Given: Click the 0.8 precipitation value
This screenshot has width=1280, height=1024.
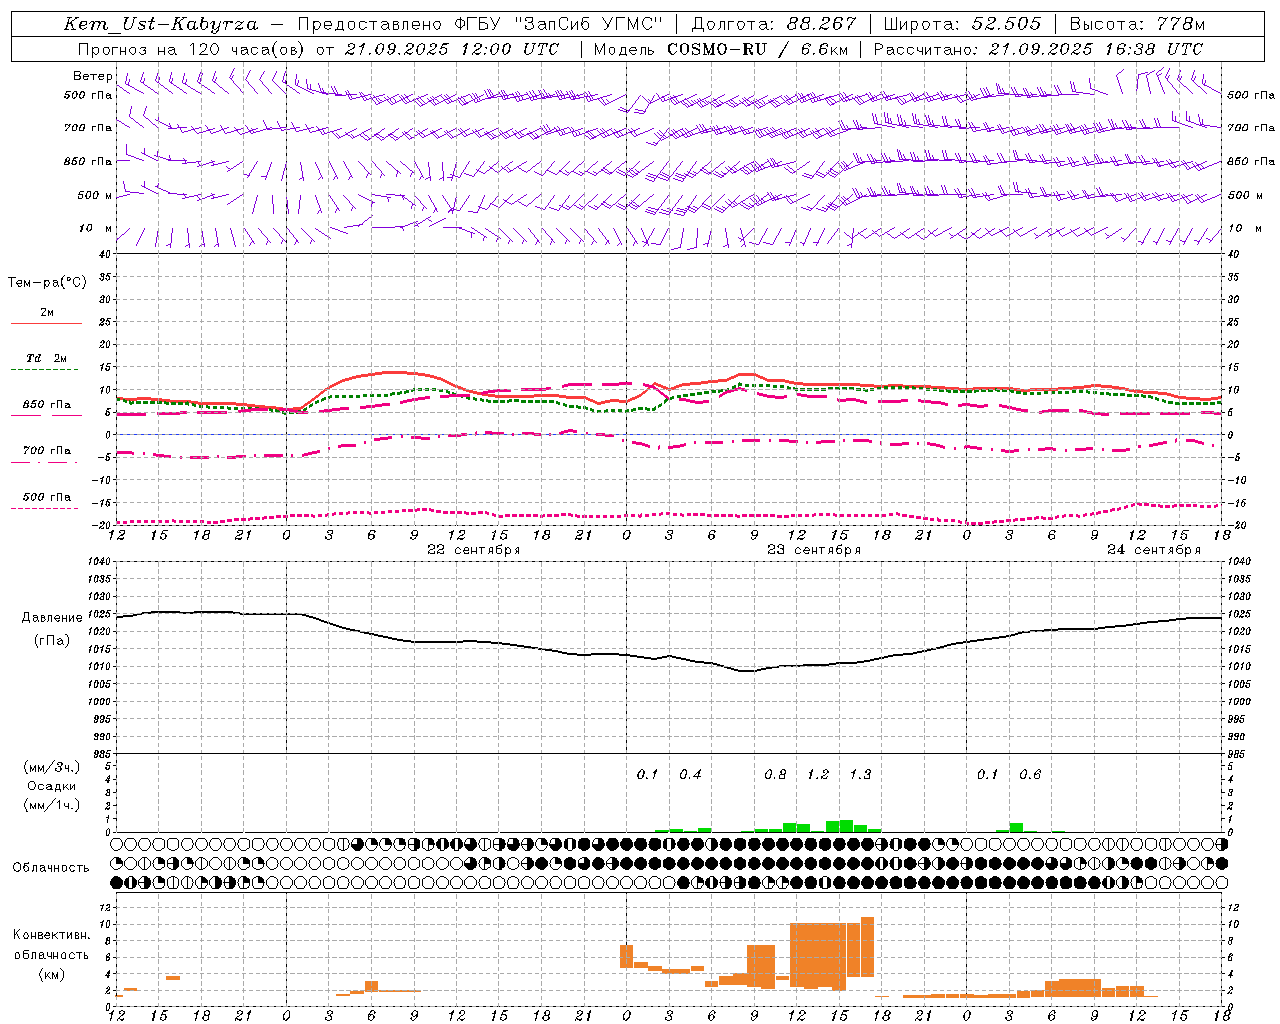Looking at the screenshot, I should (x=775, y=774).
